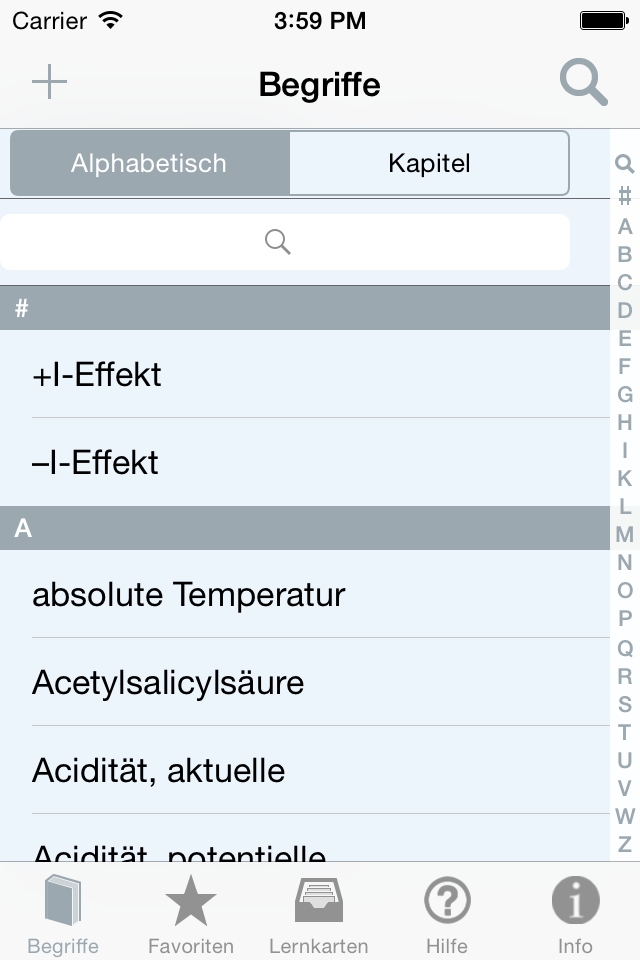Image resolution: width=640 pixels, height=960 pixels.
Task: Tap the plus icon to add a term
Action: point(49,82)
